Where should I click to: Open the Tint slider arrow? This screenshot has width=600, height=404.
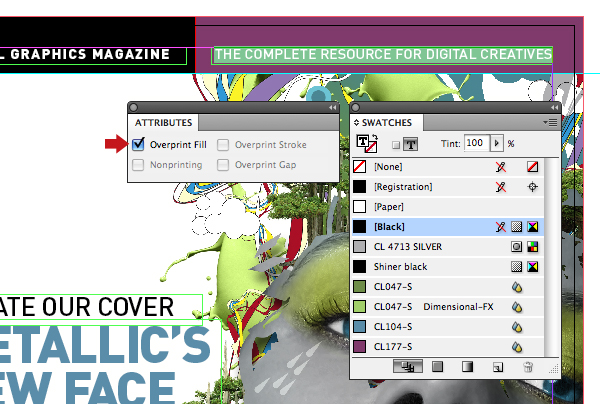497,143
